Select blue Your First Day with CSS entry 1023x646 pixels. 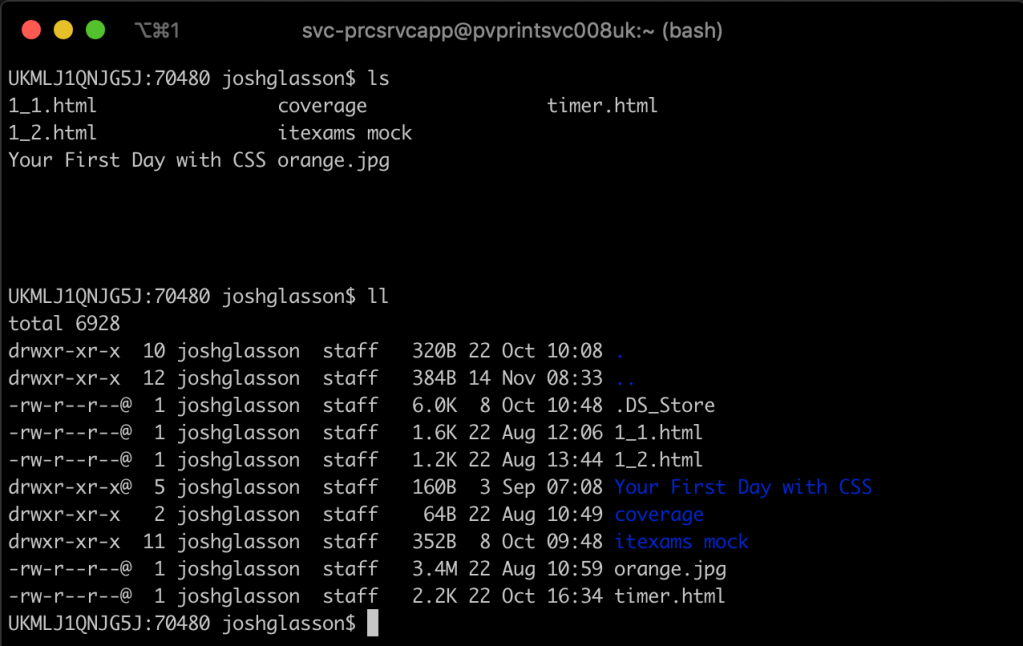click(743, 488)
